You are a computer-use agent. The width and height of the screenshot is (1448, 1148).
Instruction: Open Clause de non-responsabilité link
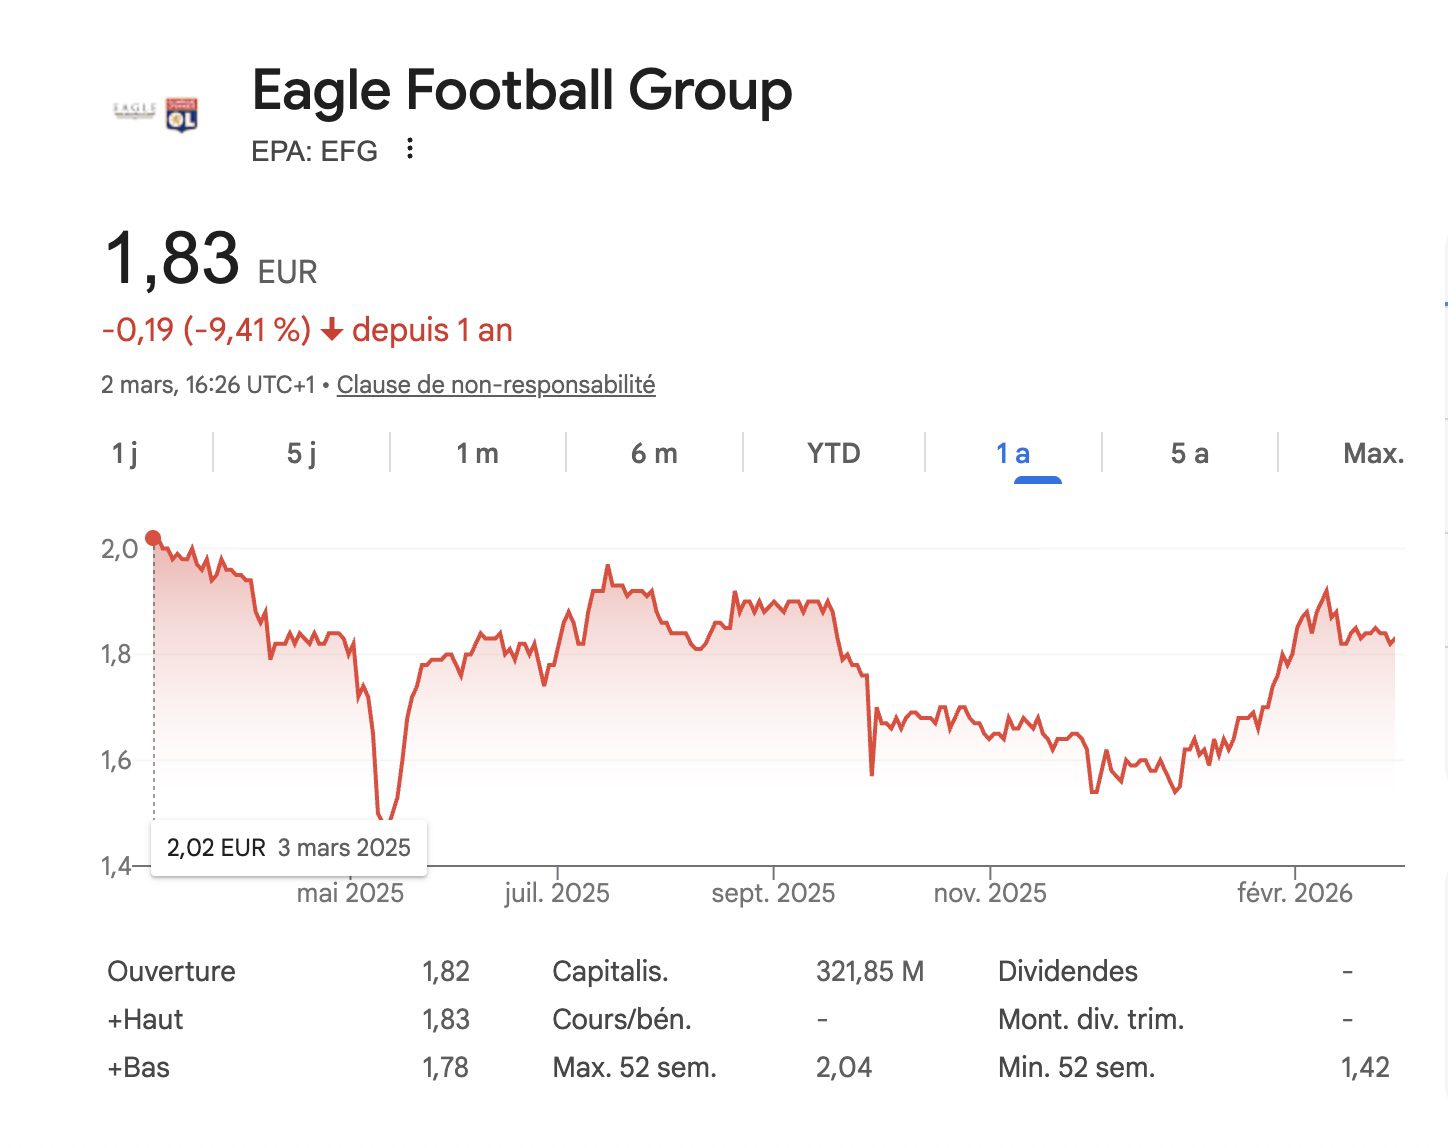click(495, 385)
